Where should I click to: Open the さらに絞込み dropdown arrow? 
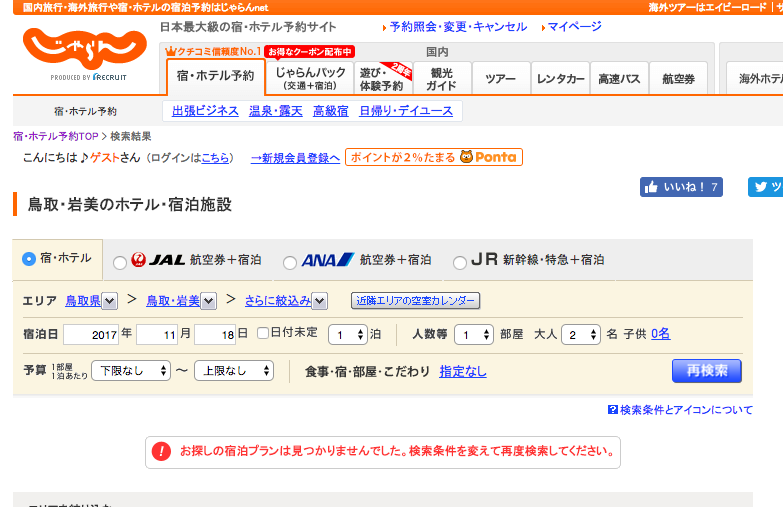(320, 301)
